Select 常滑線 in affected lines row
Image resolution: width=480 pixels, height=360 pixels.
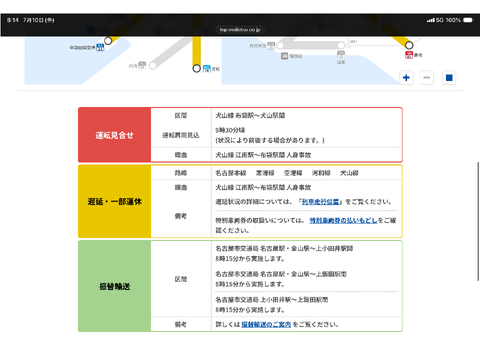click(x=265, y=173)
